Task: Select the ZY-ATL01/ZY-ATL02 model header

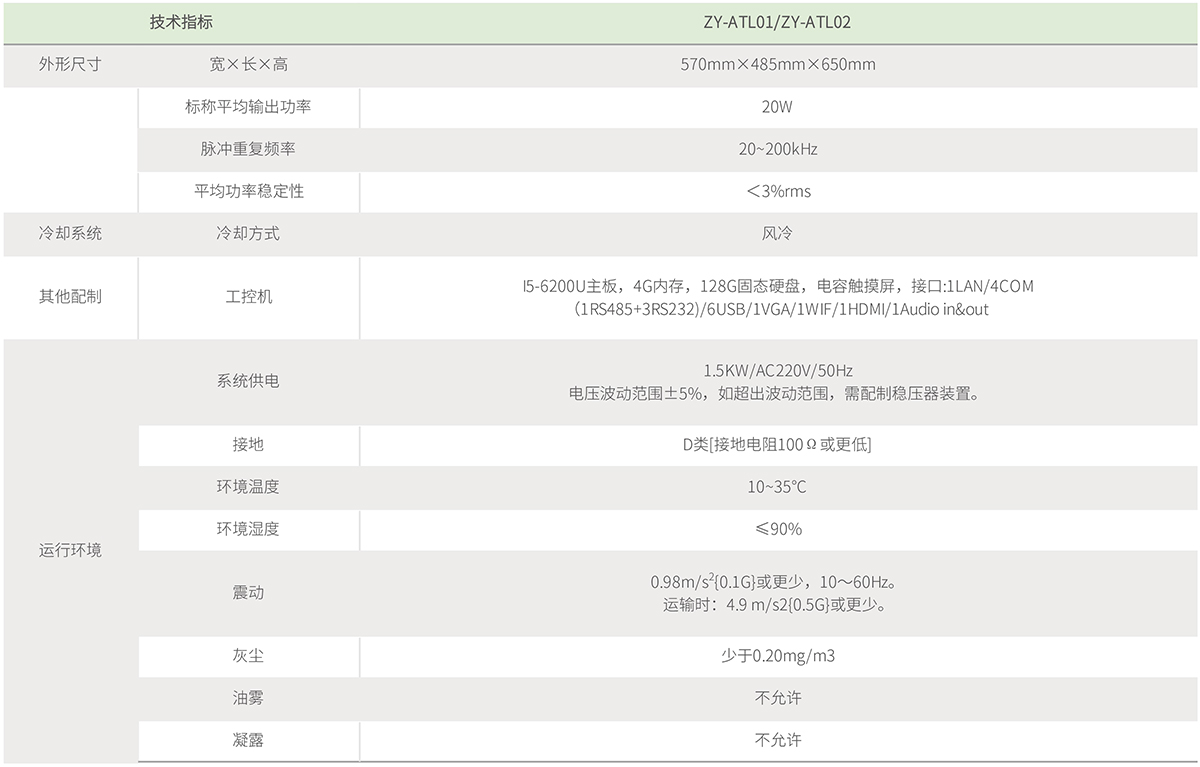Action: pos(778,22)
